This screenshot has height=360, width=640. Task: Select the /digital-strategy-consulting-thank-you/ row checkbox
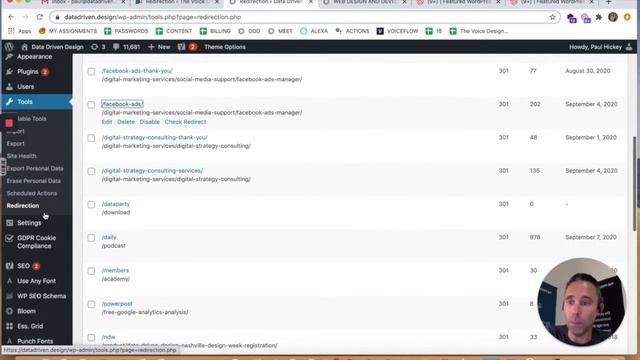91,138
